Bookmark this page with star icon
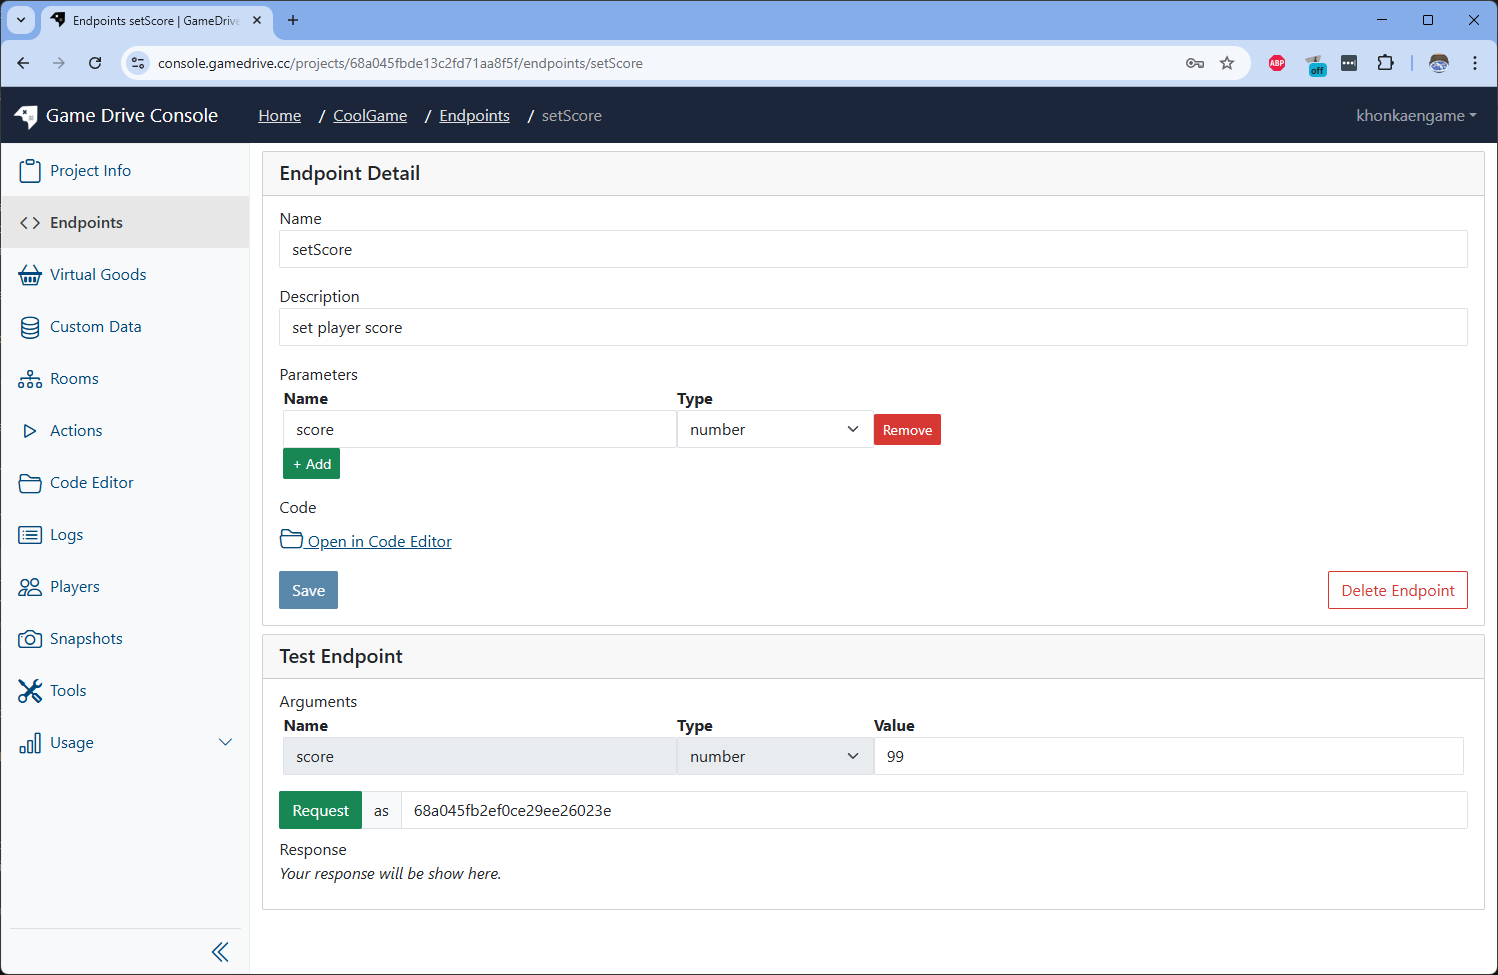Screen dimensions: 1498x975 (1227, 63)
